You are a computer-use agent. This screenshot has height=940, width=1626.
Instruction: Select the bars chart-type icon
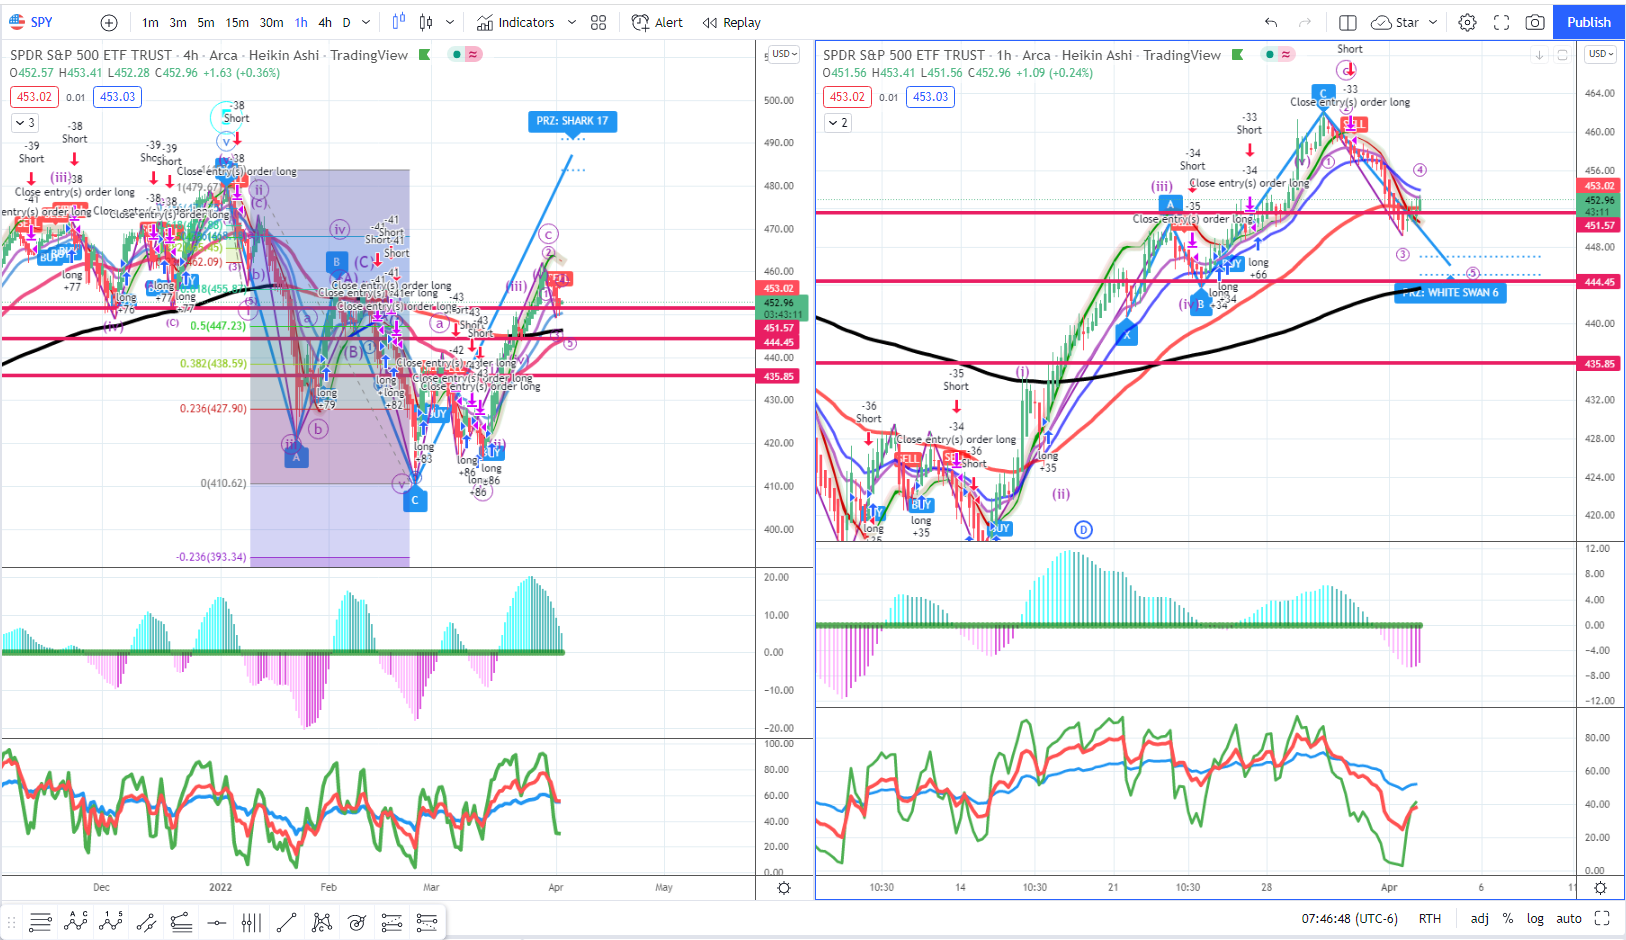(426, 22)
